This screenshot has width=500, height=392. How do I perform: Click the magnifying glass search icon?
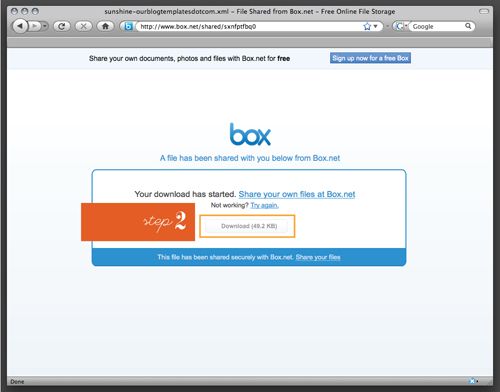(468, 26)
